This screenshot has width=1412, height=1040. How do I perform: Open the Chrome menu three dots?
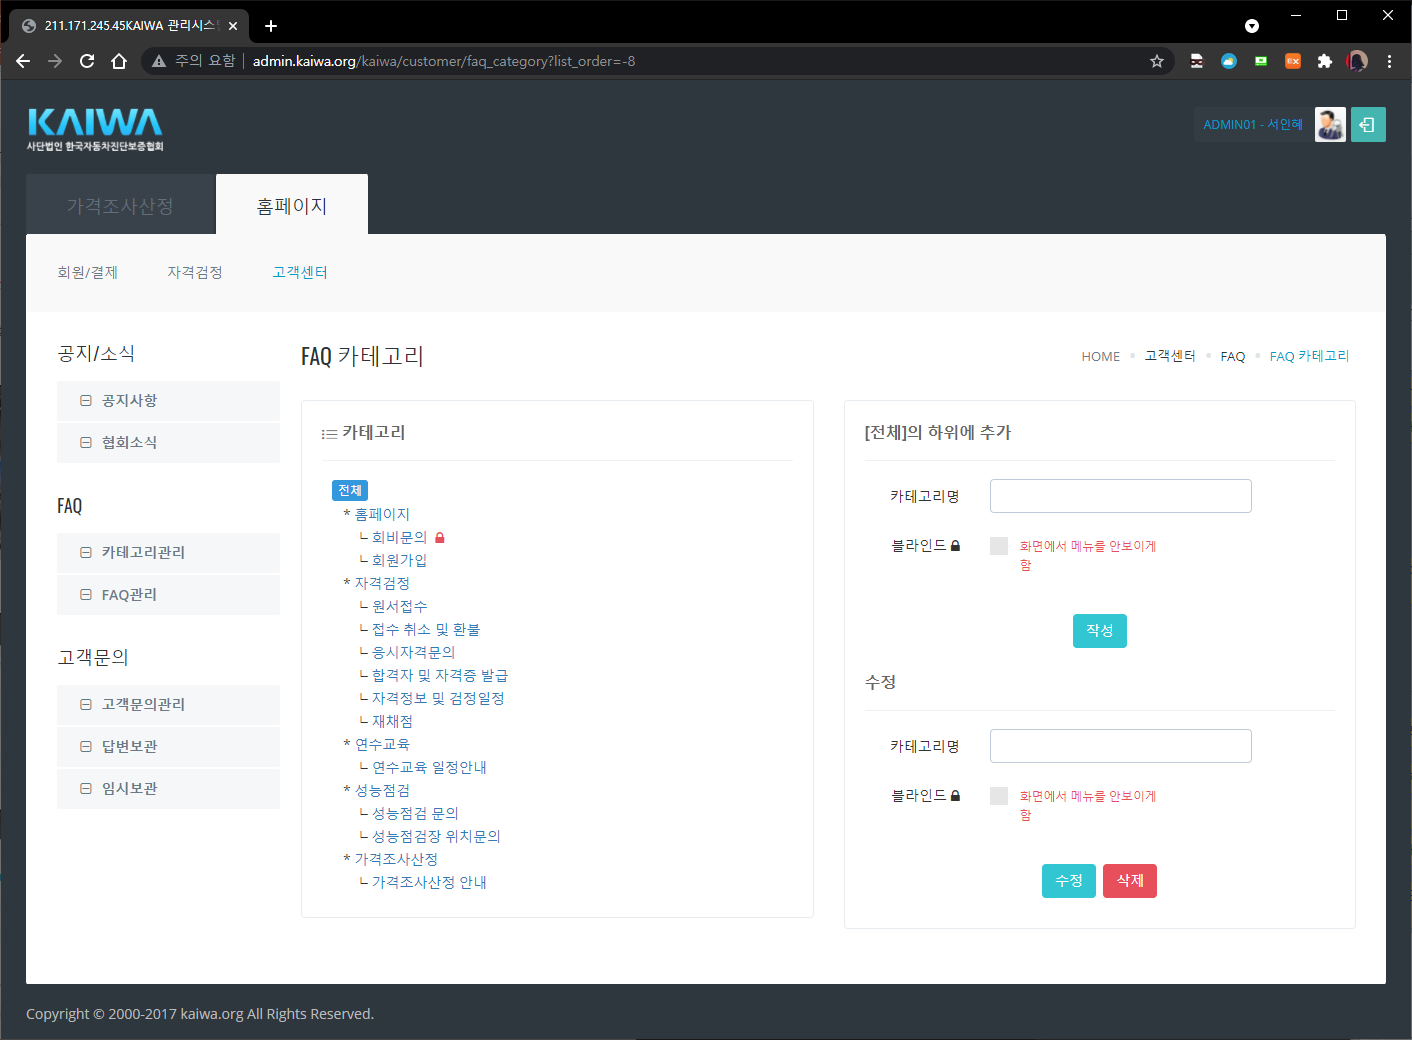[x=1389, y=61]
